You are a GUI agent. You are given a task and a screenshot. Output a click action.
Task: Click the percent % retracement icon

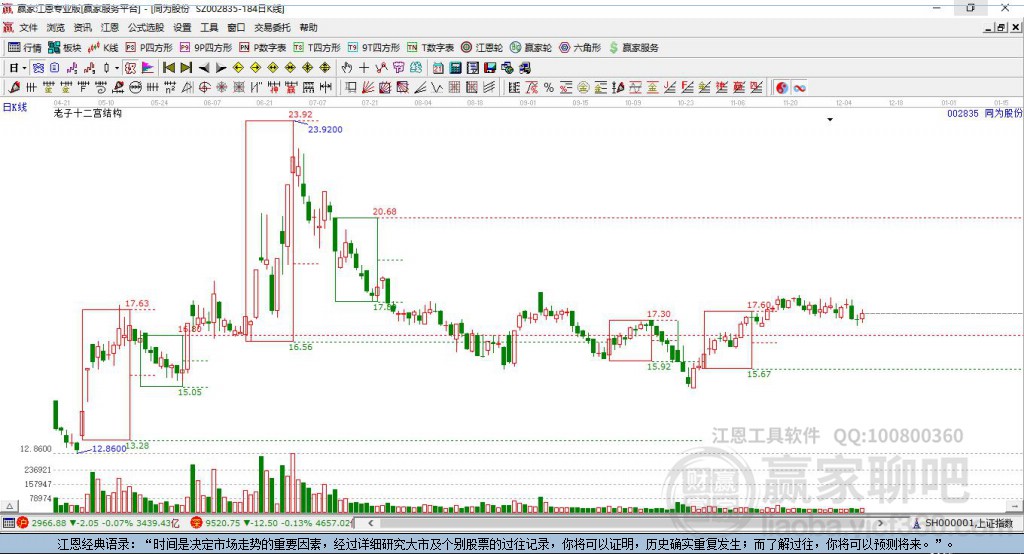point(549,88)
